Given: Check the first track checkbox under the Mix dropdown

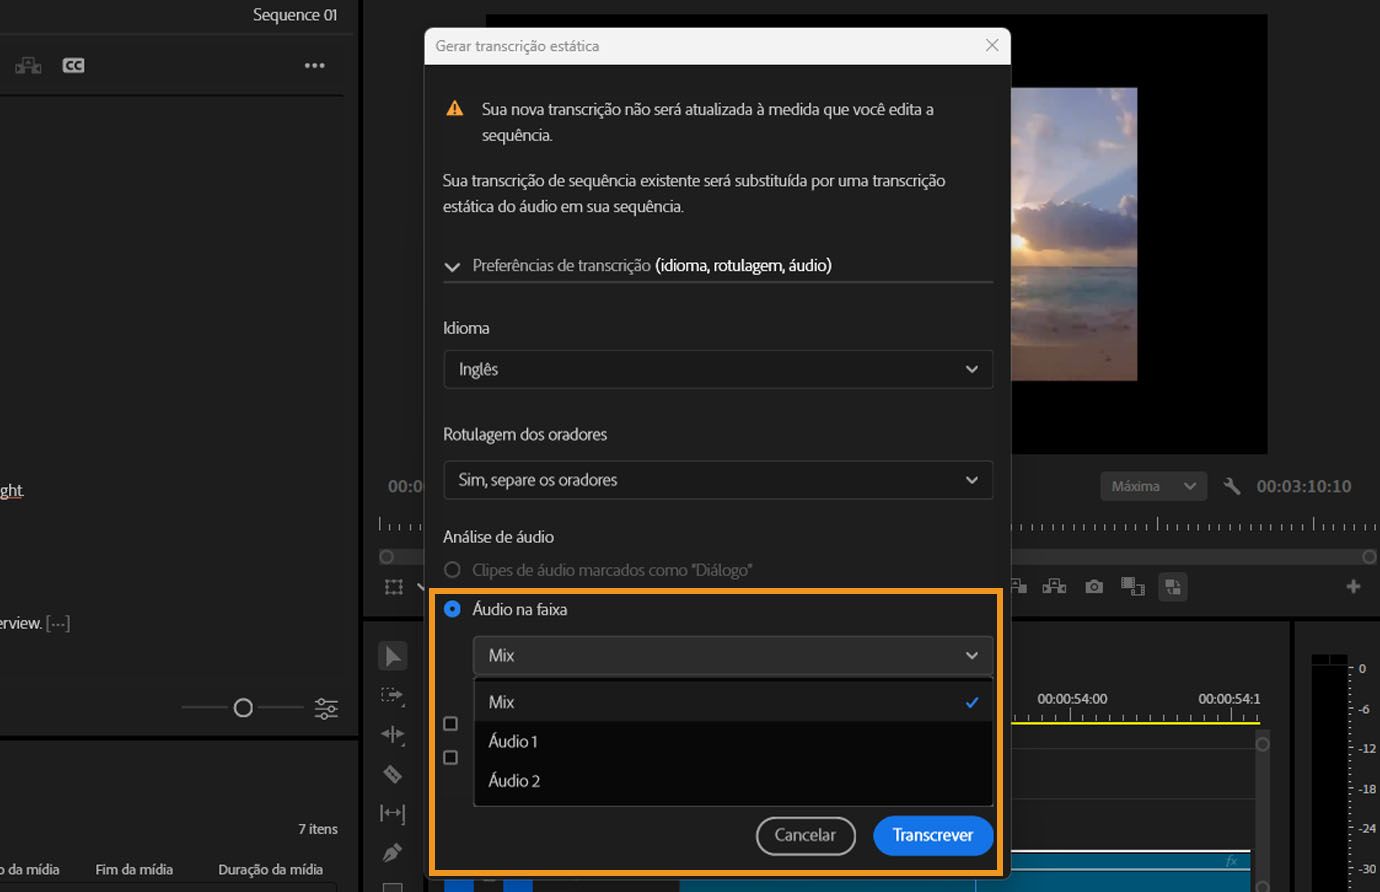Looking at the screenshot, I should tap(450, 722).
